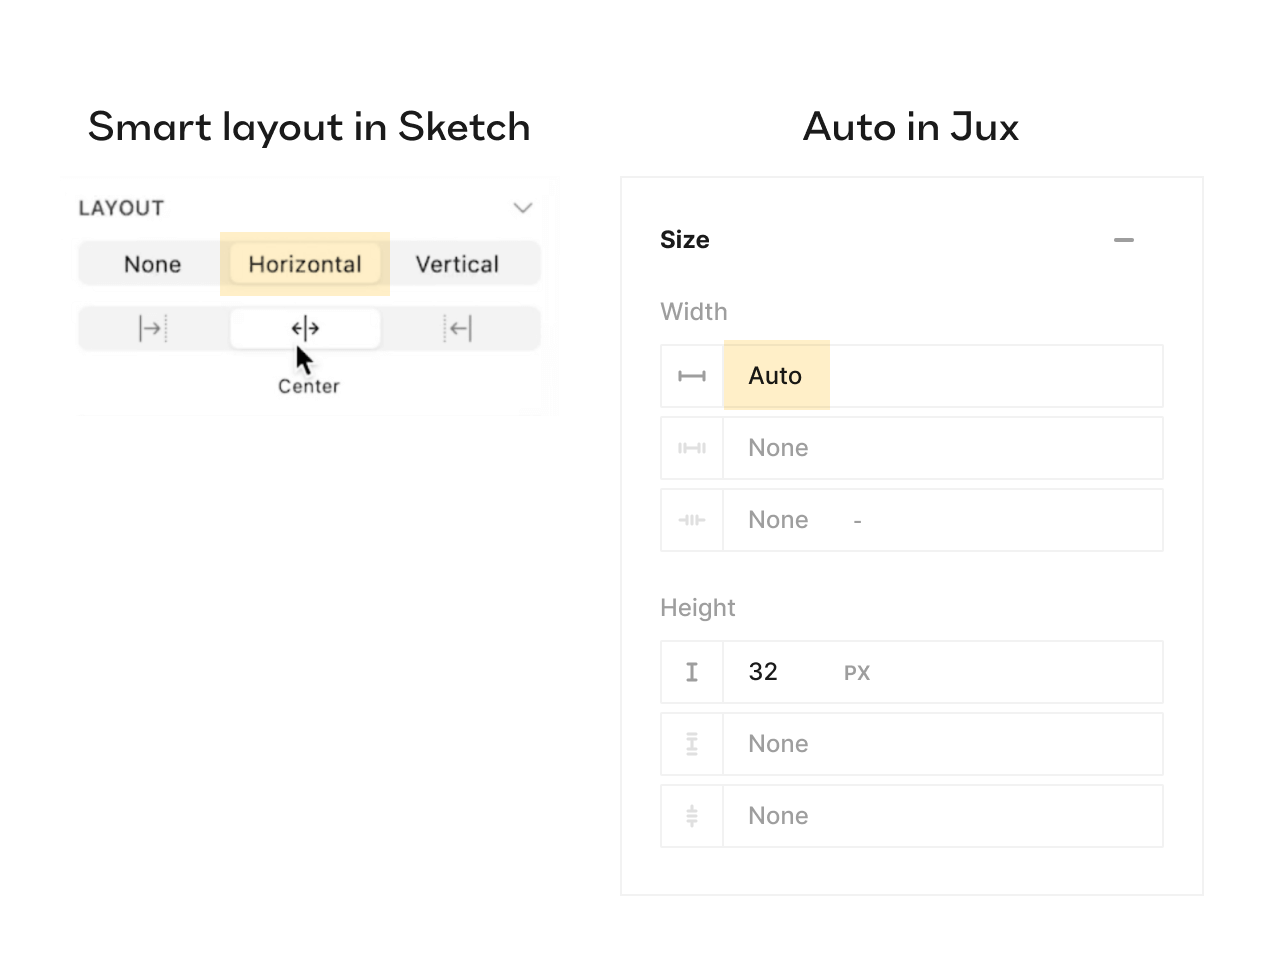Select the fixed height I-beam icon

coord(691,671)
